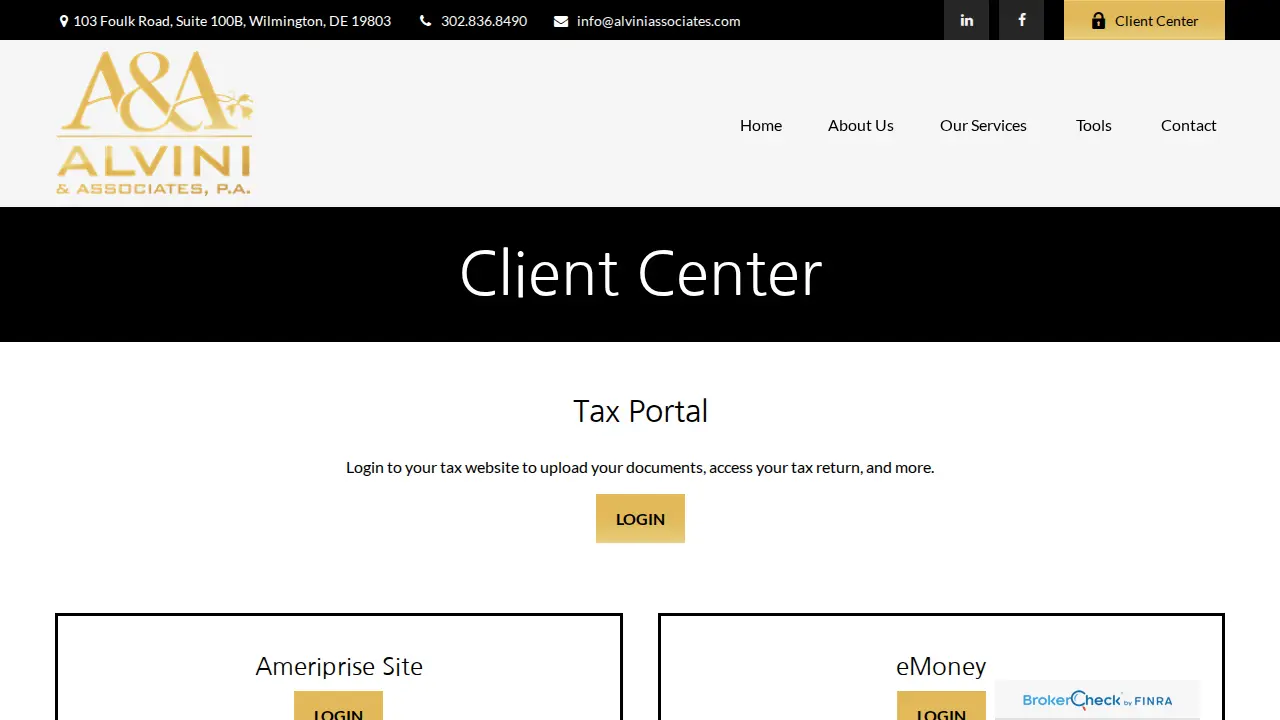Open the Facebook icon link
The width and height of the screenshot is (1280, 720).
[x=1021, y=20]
